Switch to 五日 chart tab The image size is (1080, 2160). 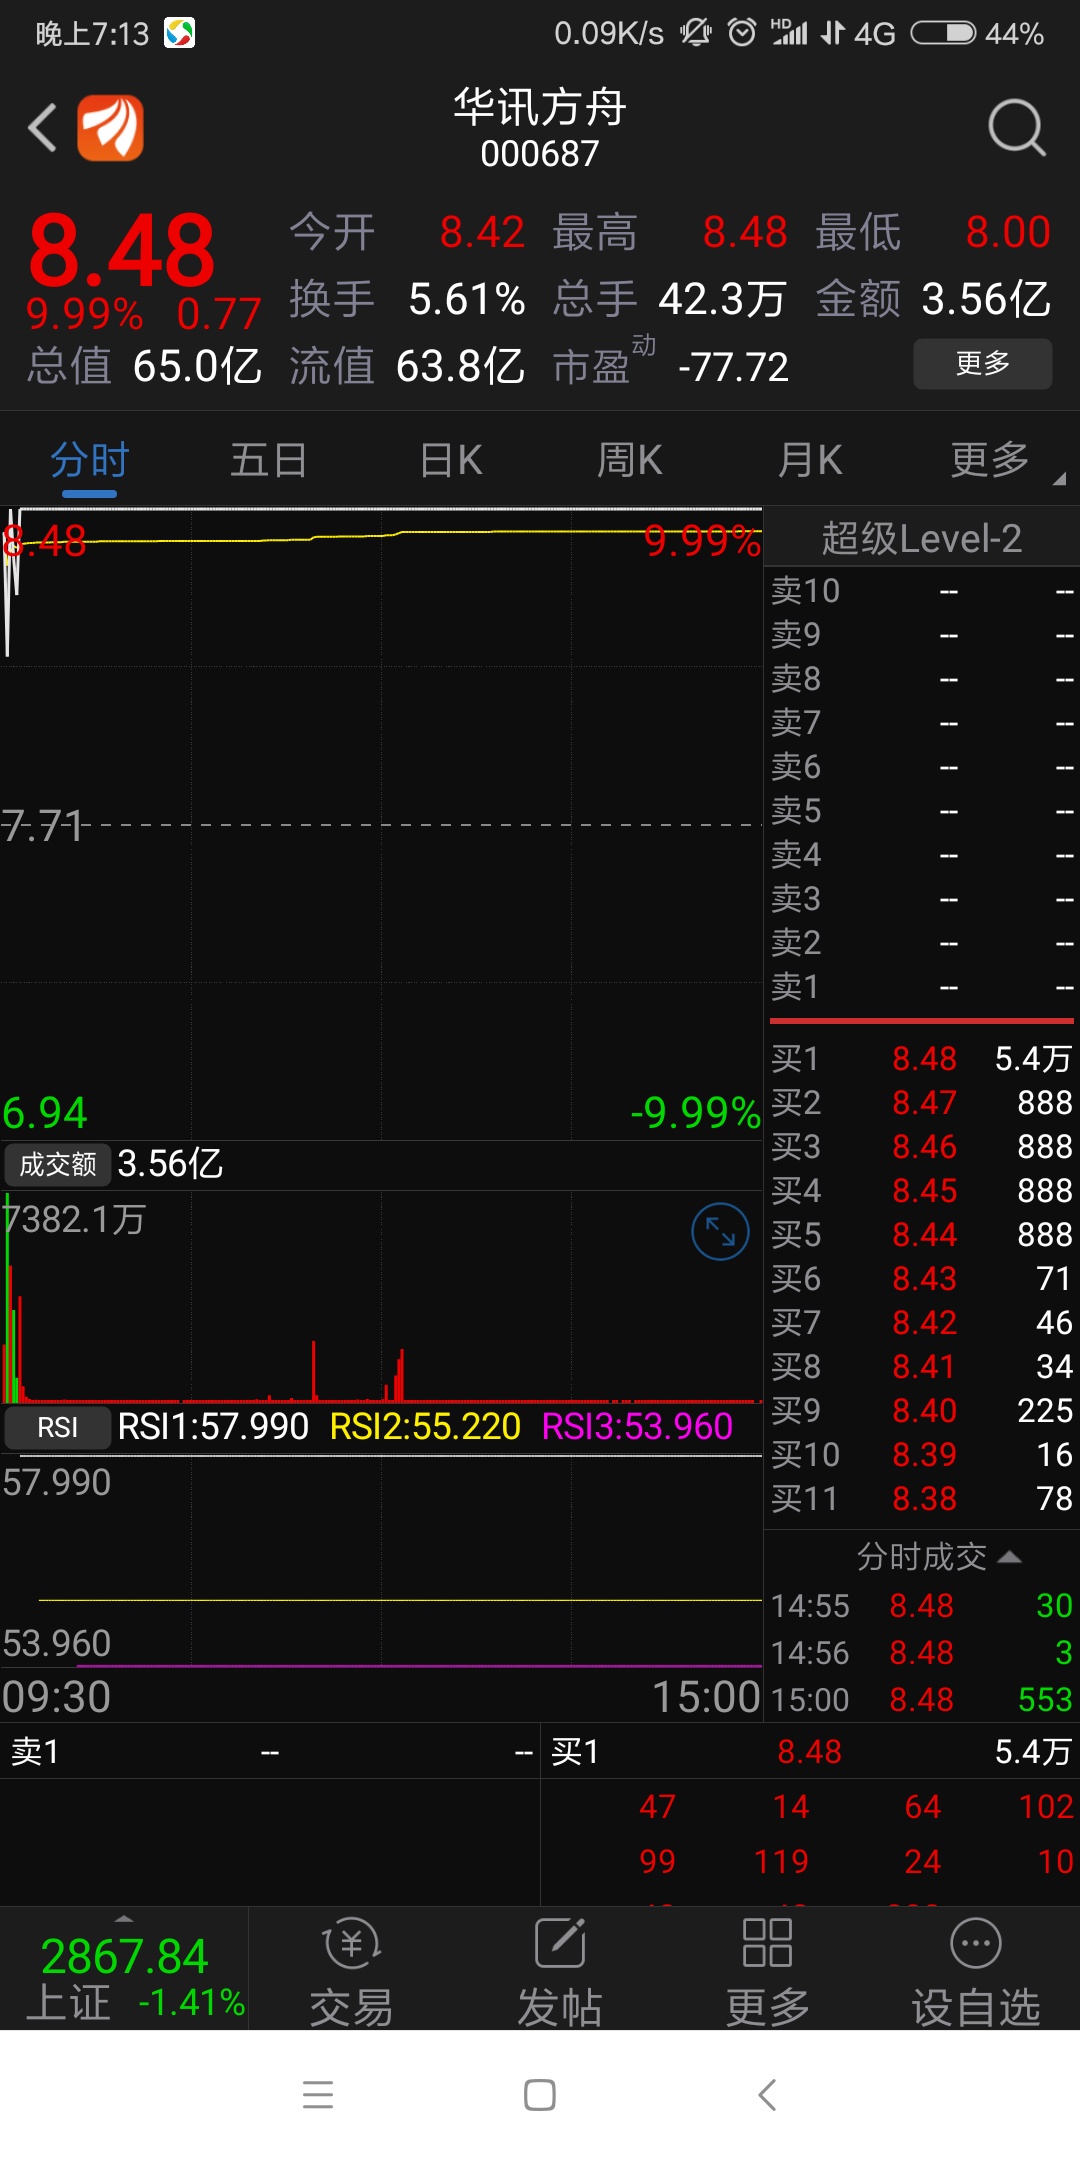tap(268, 461)
